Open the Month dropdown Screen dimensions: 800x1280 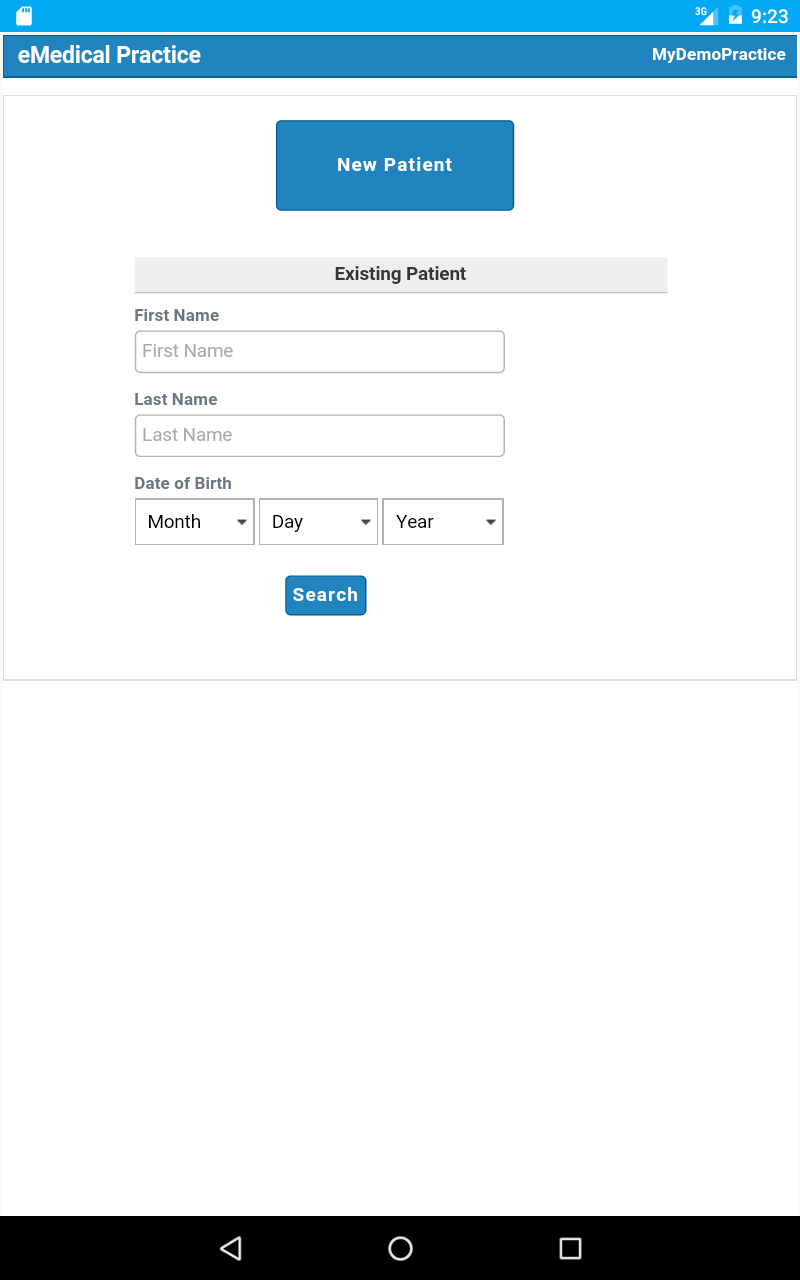point(194,521)
